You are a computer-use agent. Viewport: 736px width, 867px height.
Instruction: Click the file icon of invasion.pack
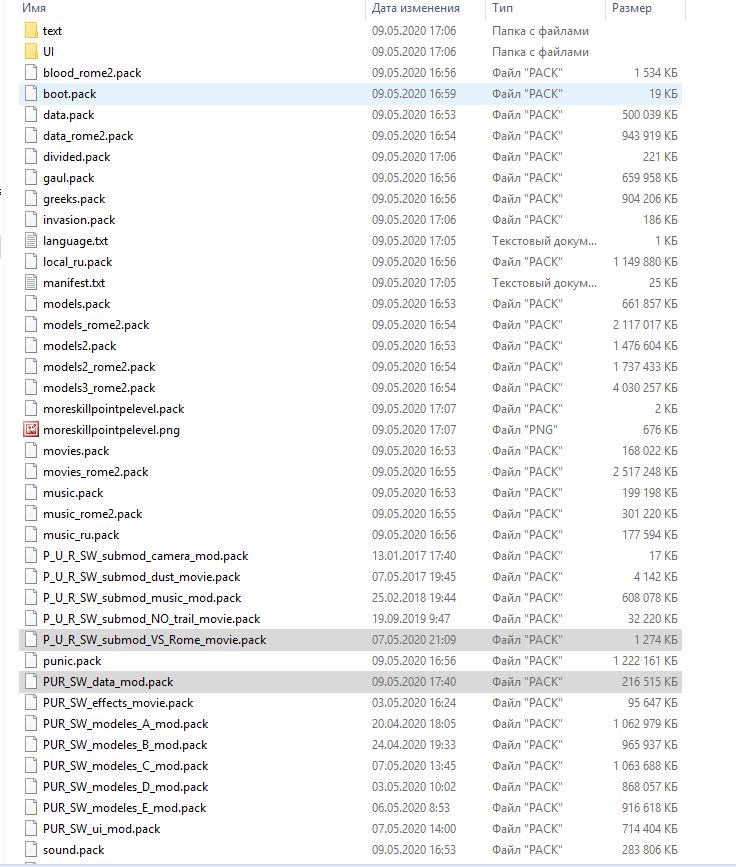(x=31, y=220)
